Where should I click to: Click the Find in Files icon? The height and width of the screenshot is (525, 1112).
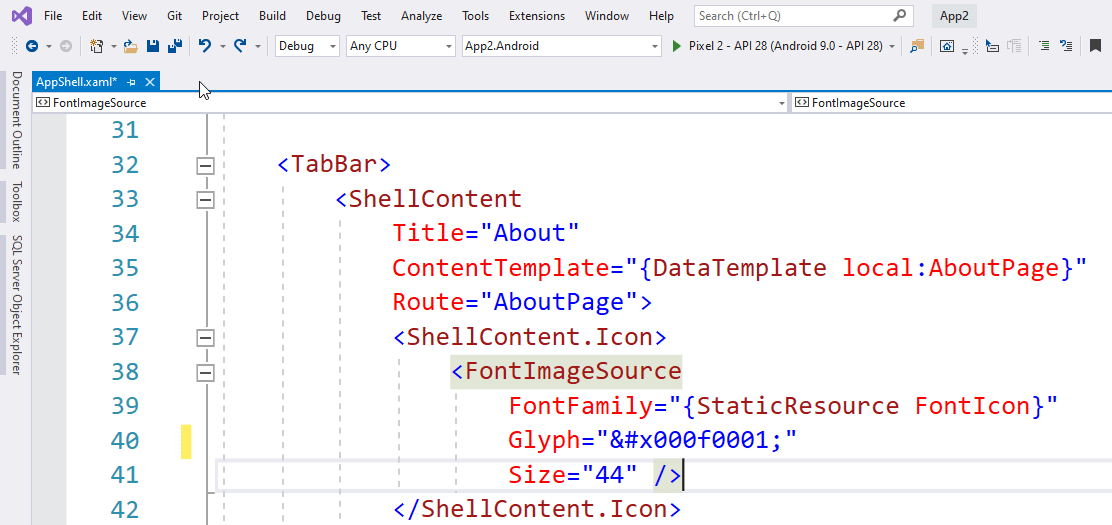[x=917, y=46]
